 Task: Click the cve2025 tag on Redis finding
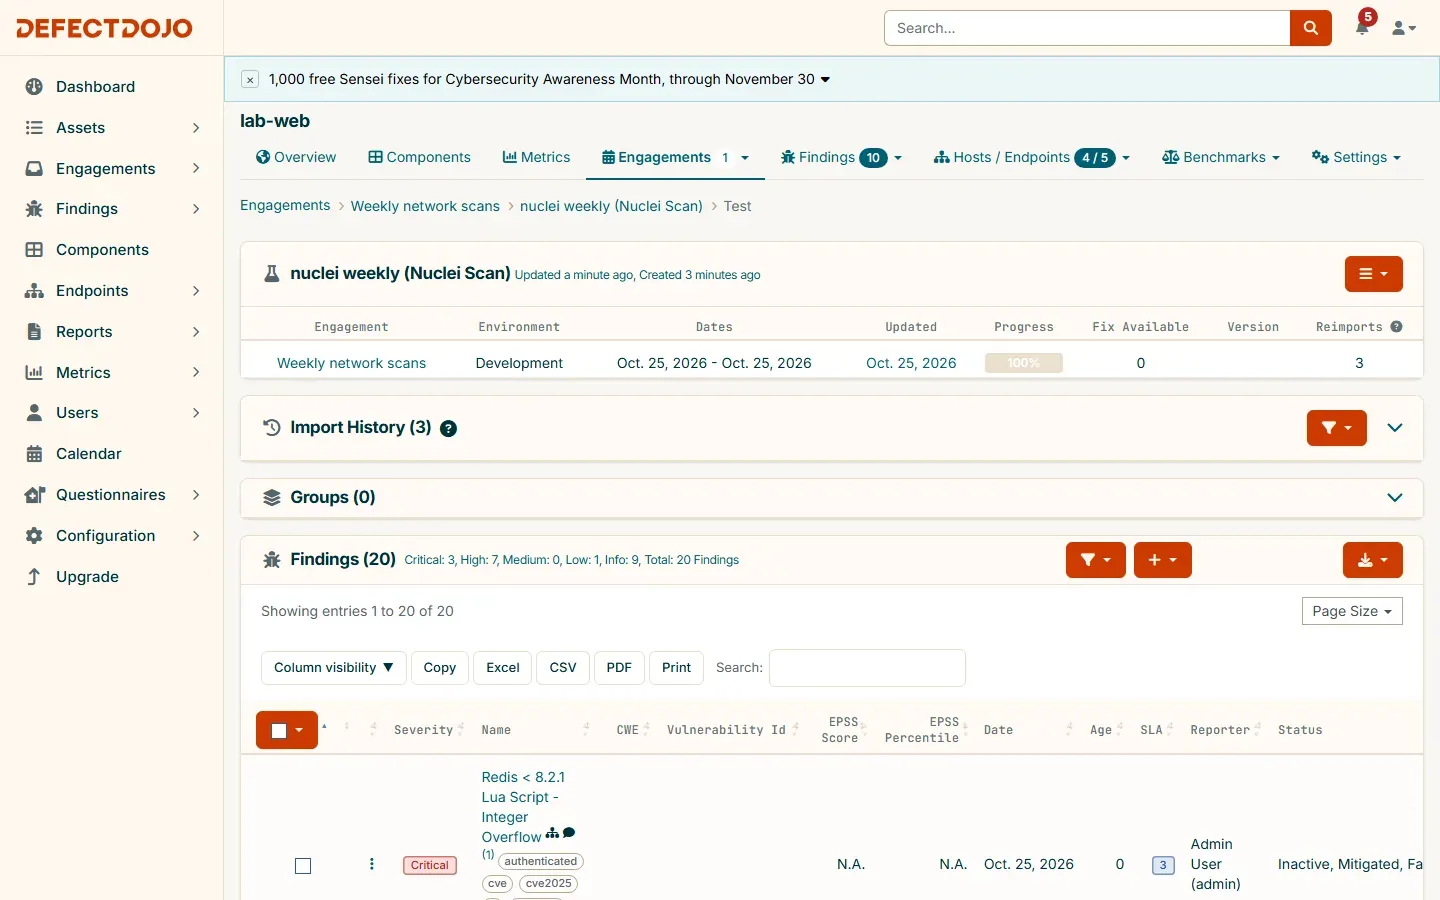(549, 884)
